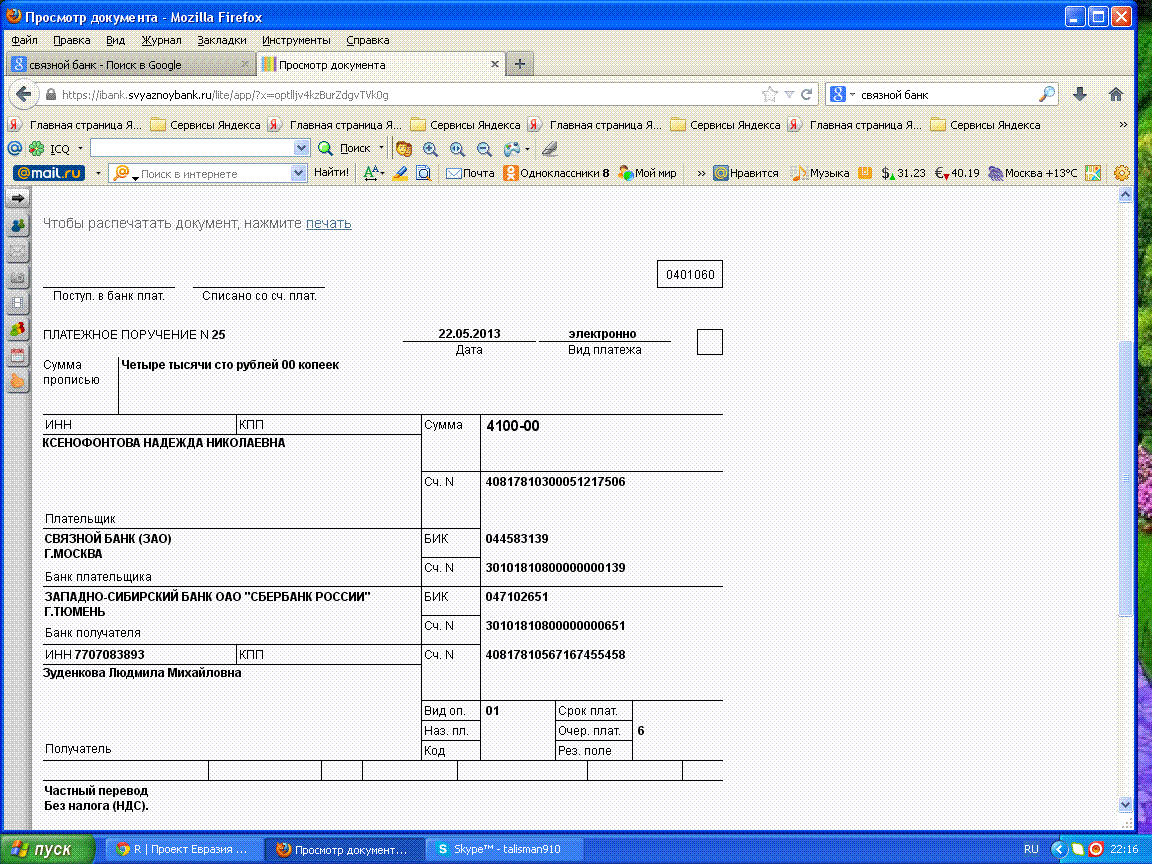Open the ICQ label dropdown arrow
Screen dimensions: 1152x864
[x=80, y=148]
